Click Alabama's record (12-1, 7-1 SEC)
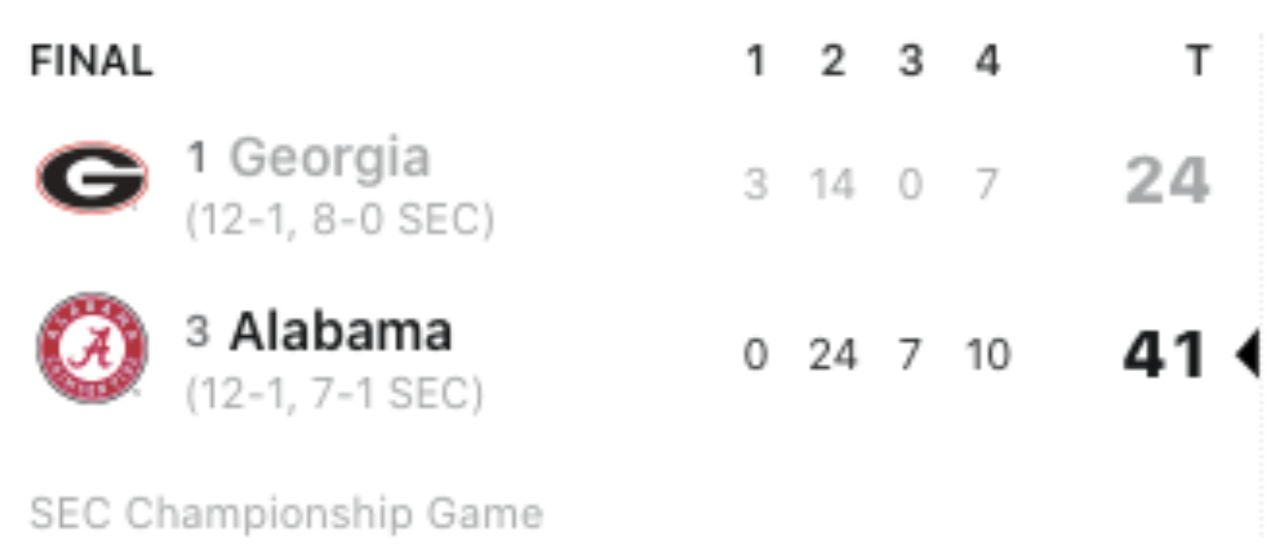1274x560 pixels. (334, 393)
